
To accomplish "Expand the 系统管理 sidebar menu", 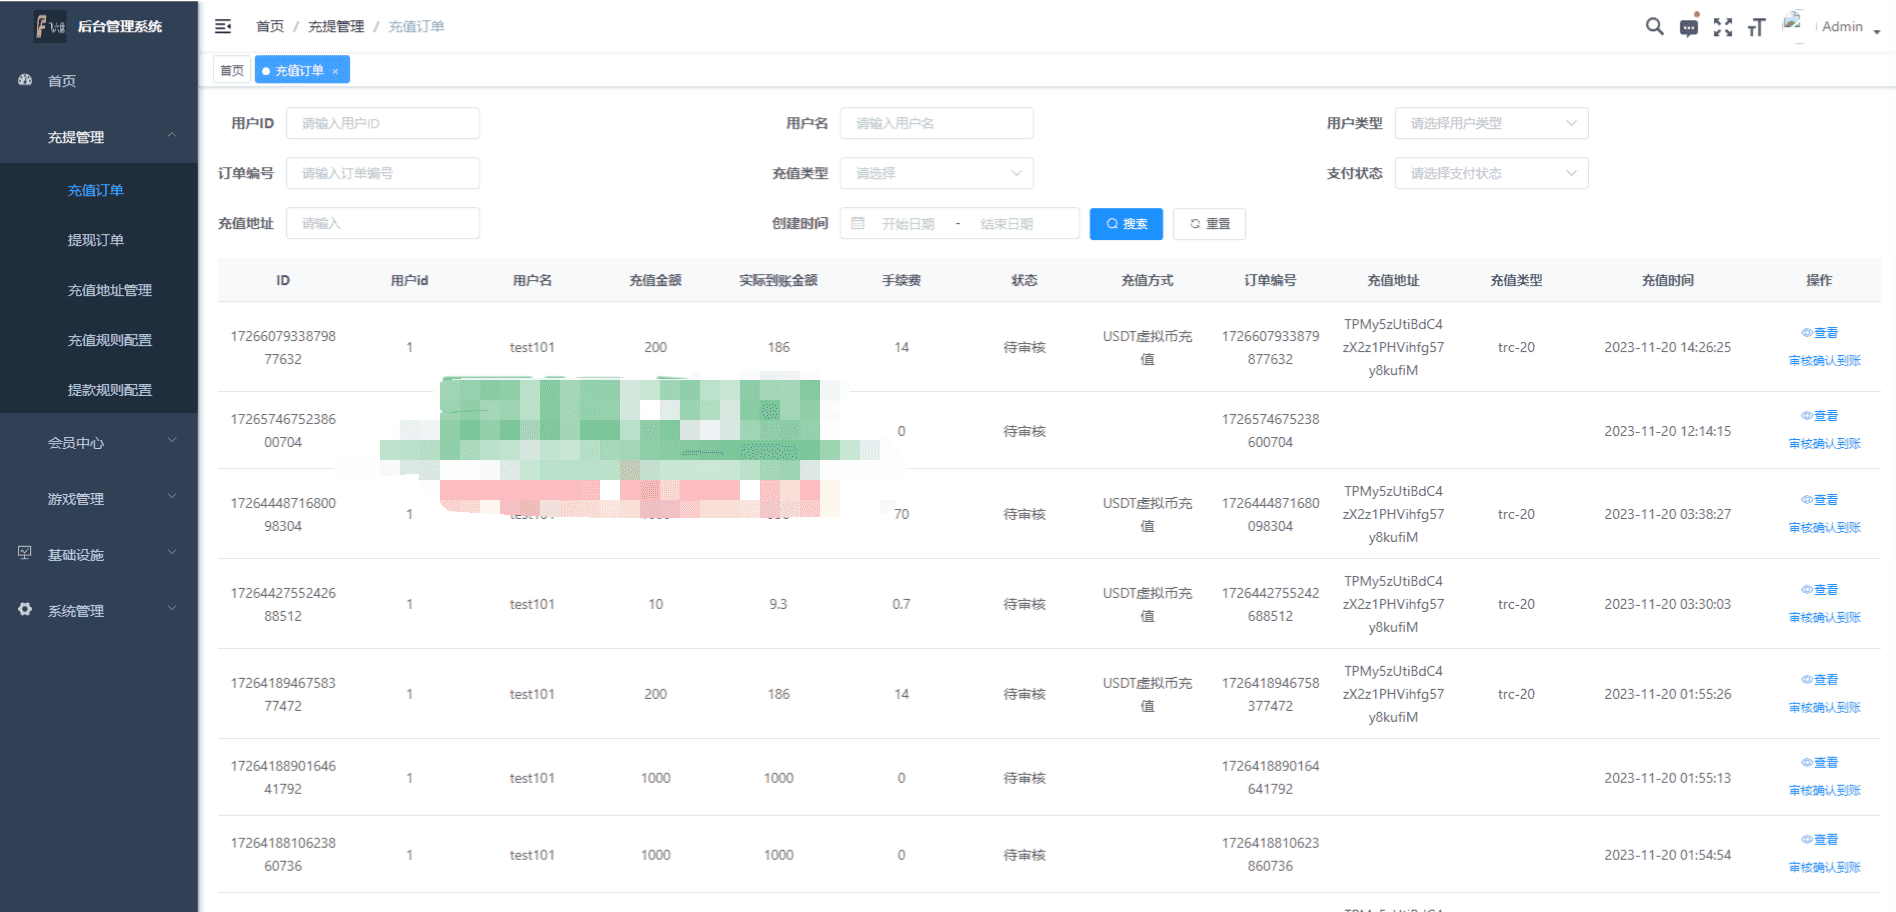I will tap(98, 610).
